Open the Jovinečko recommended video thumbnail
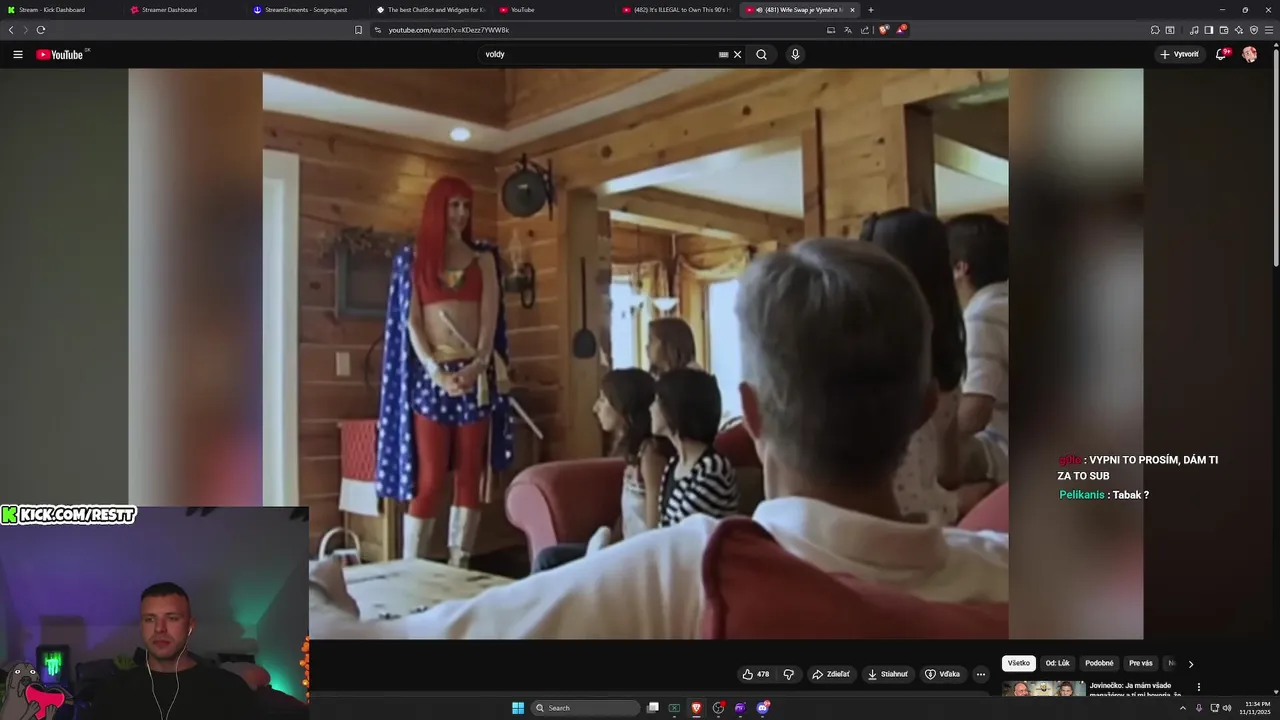This screenshot has width=1280, height=720. (x=1043, y=689)
